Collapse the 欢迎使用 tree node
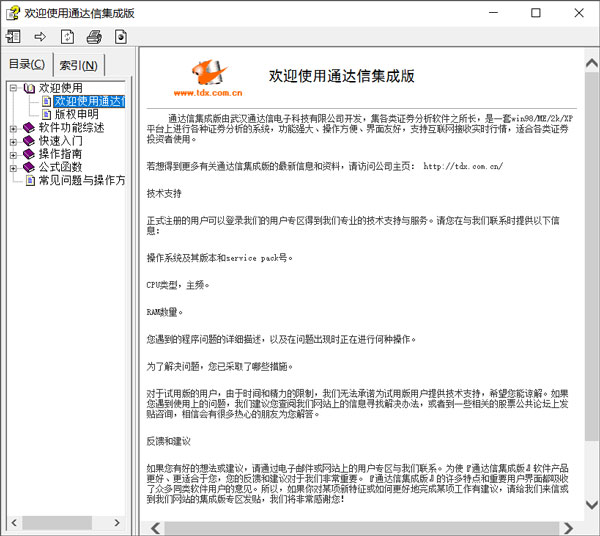The image size is (600, 536). tap(13, 88)
